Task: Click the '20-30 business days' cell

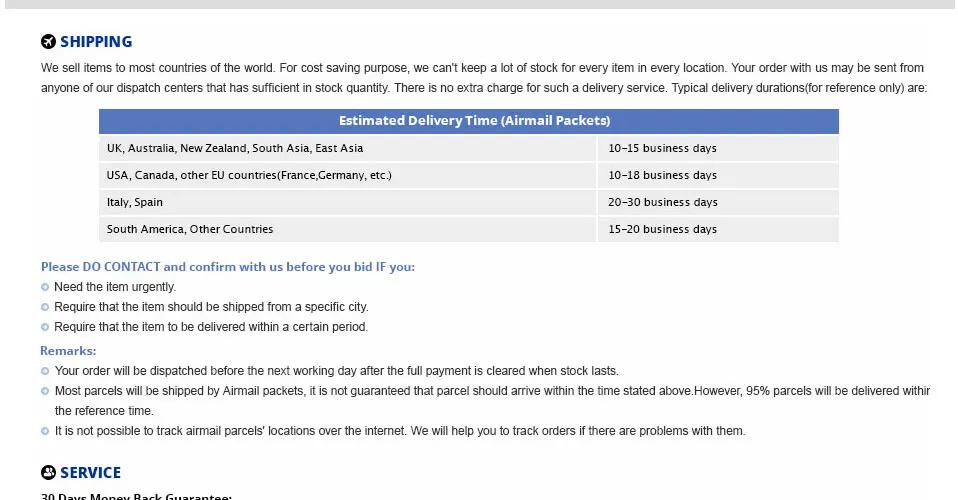Action: [718, 202]
